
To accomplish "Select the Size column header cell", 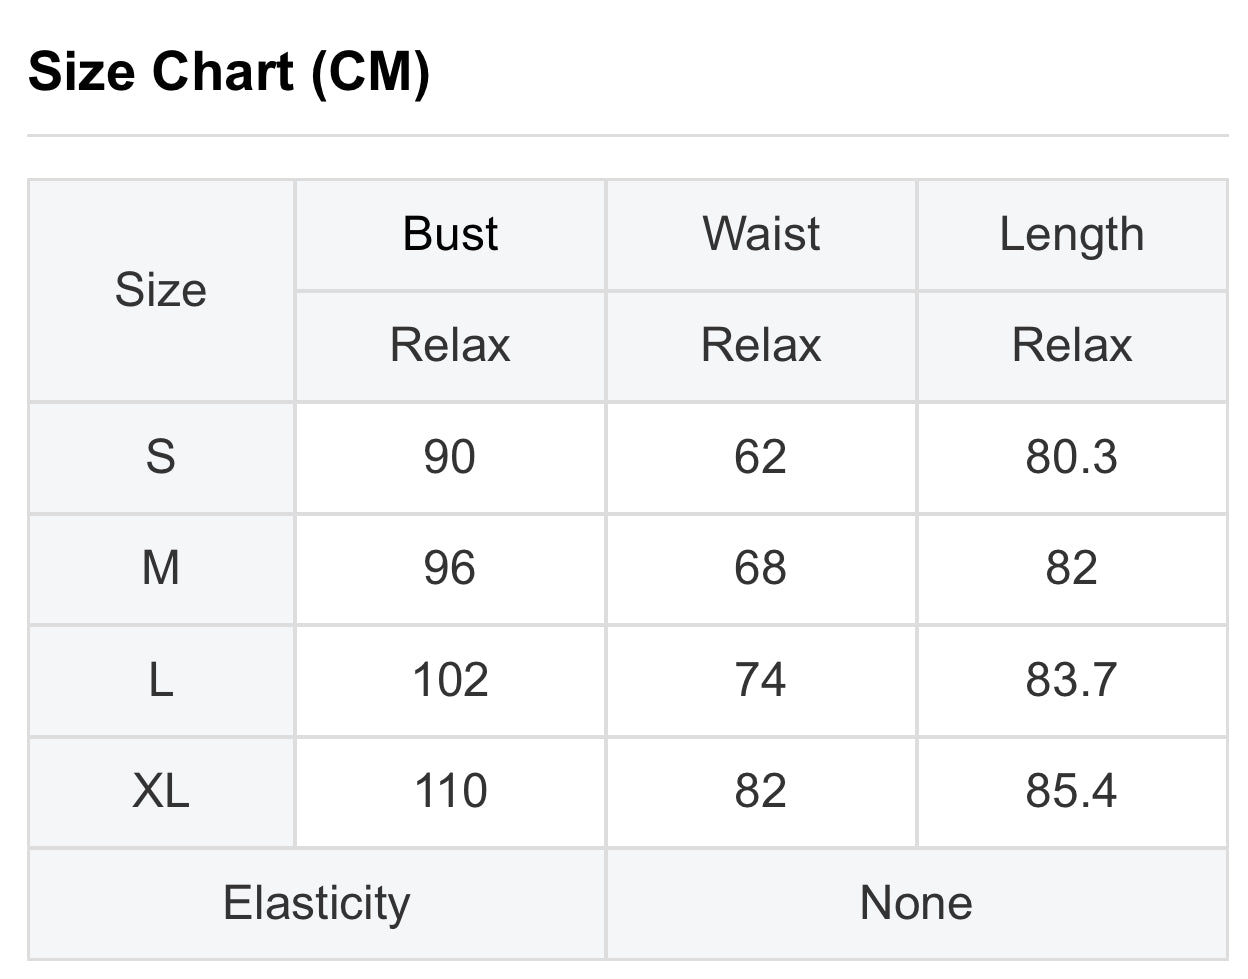I will 161,290.
